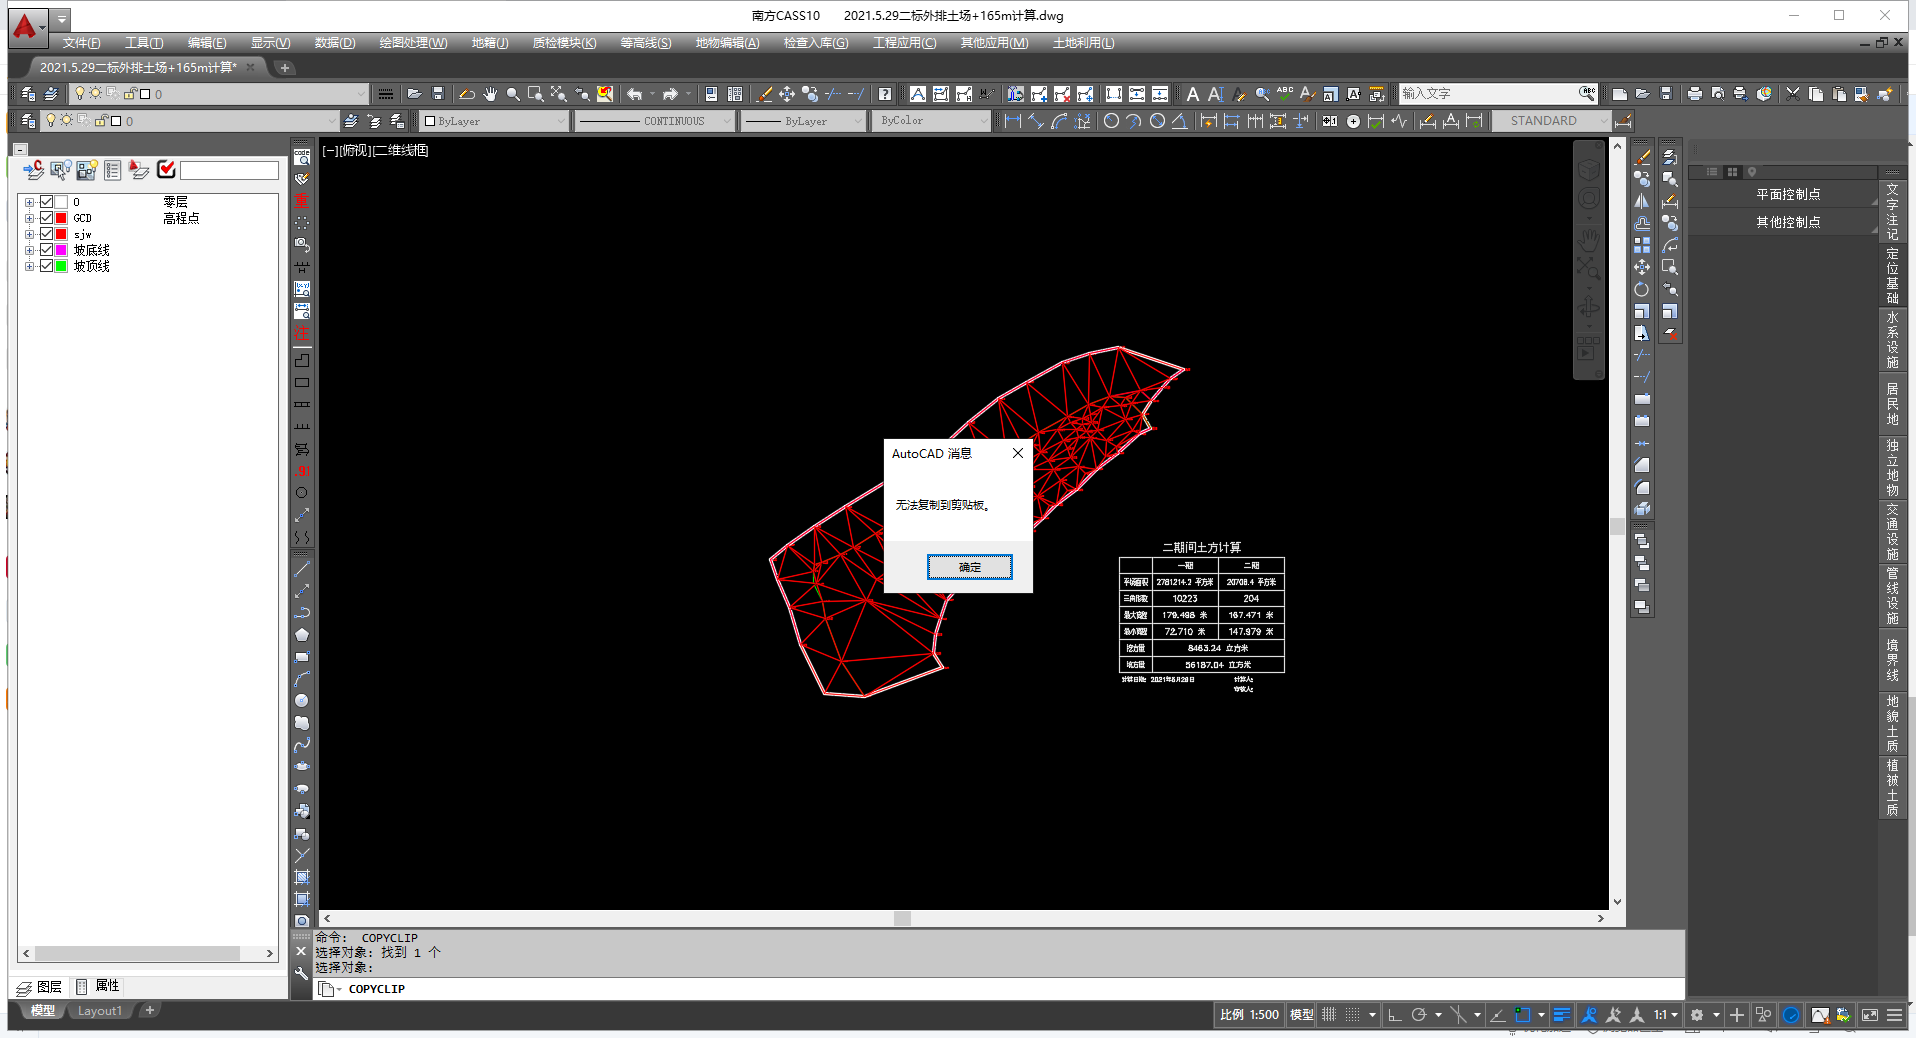Click the 比例 1:500 scale button

(1249, 1015)
